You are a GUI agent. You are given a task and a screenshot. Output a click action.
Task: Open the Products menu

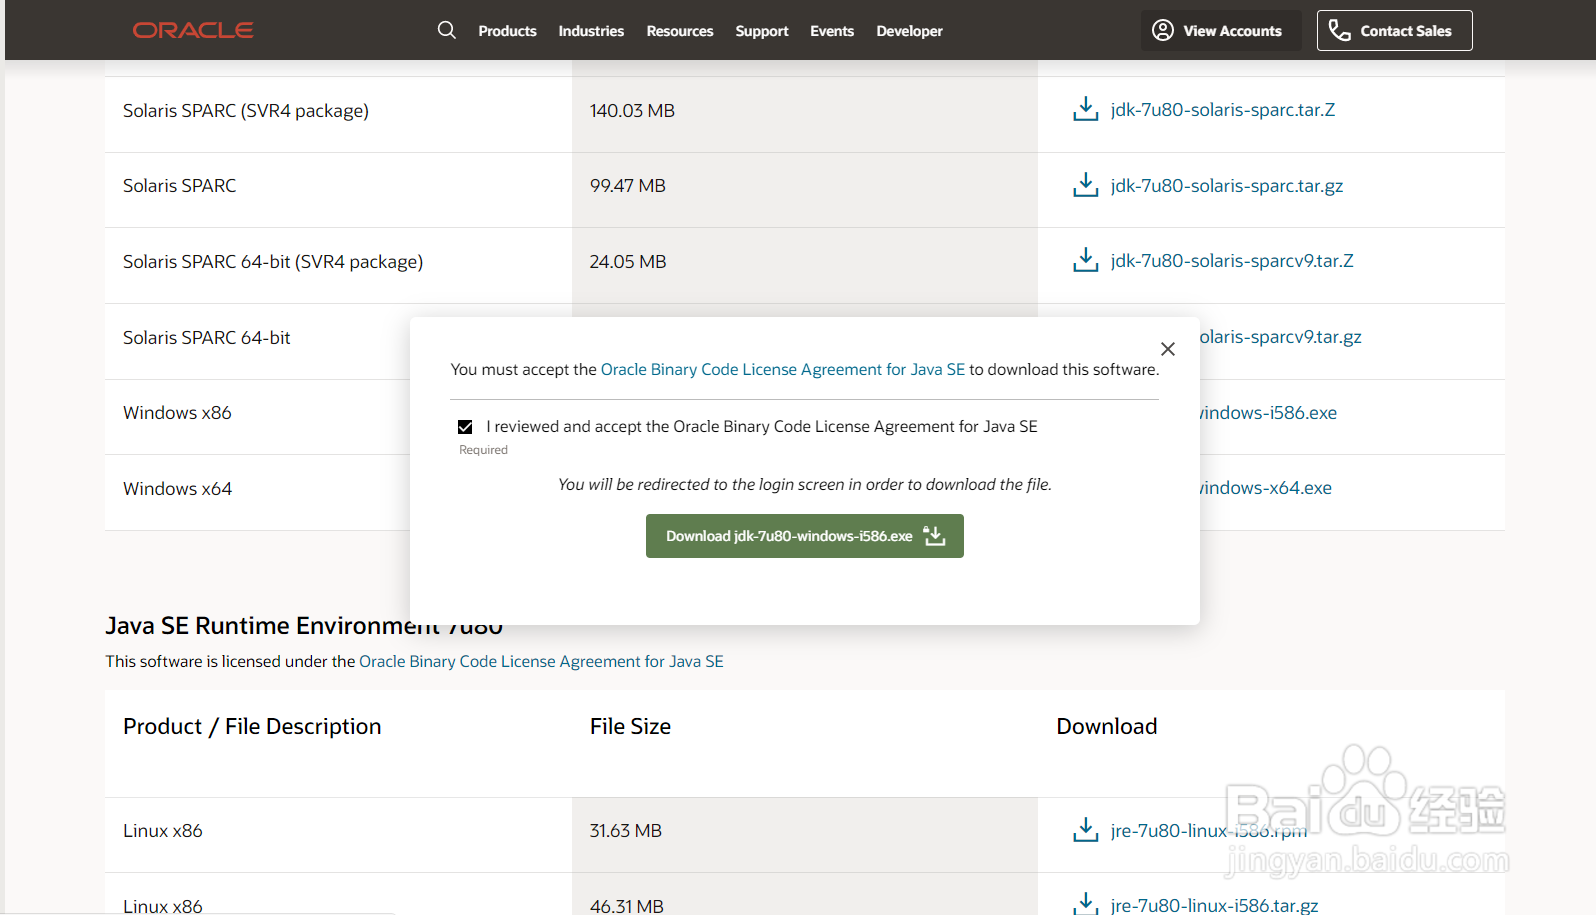507,31
